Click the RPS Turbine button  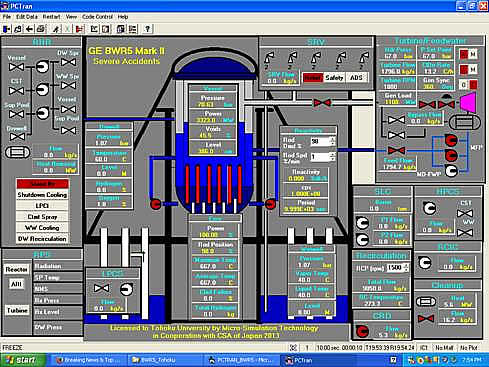click(x=17, y=310)
